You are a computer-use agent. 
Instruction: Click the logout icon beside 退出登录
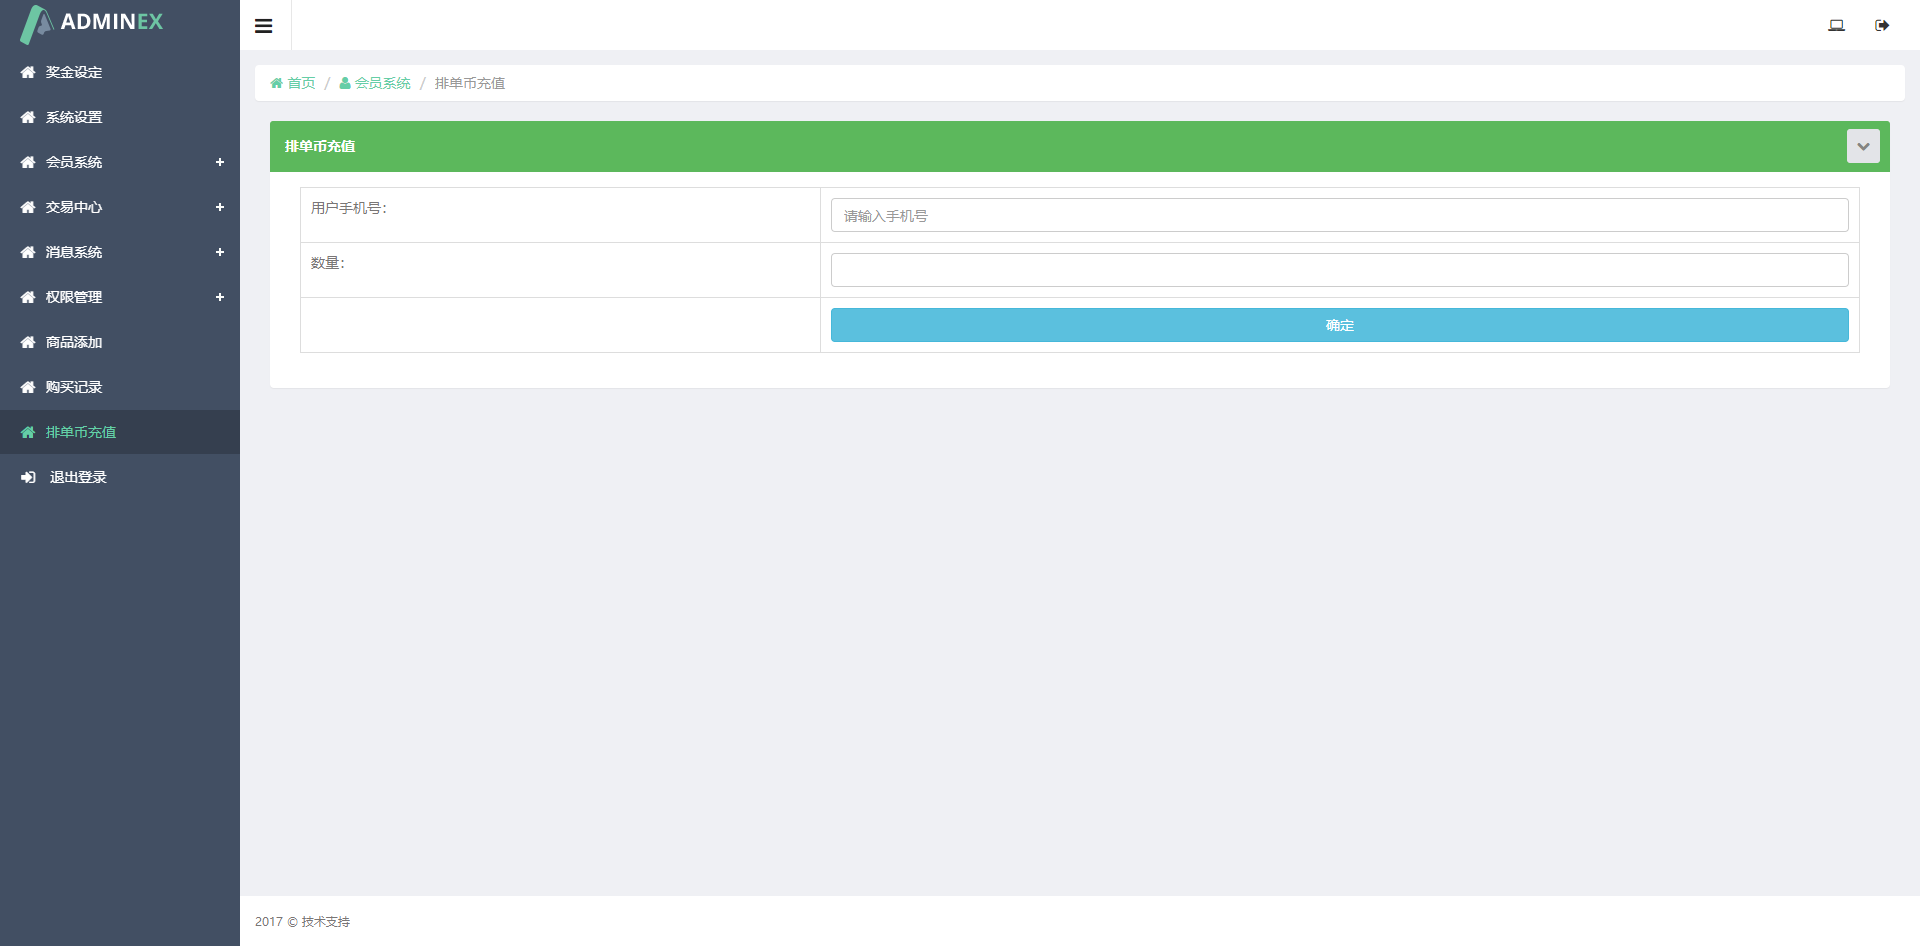click(x=28, y=477)
